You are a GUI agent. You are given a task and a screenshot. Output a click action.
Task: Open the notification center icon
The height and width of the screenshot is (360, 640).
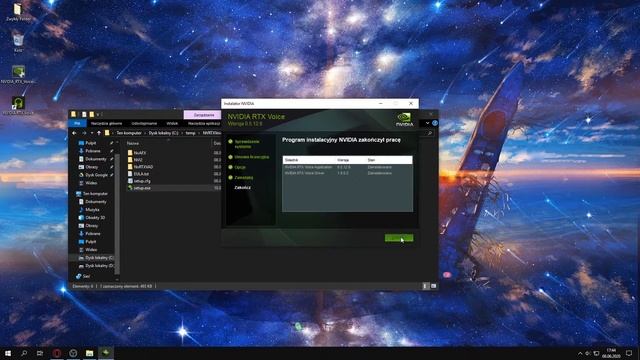(x=629, y=353)
